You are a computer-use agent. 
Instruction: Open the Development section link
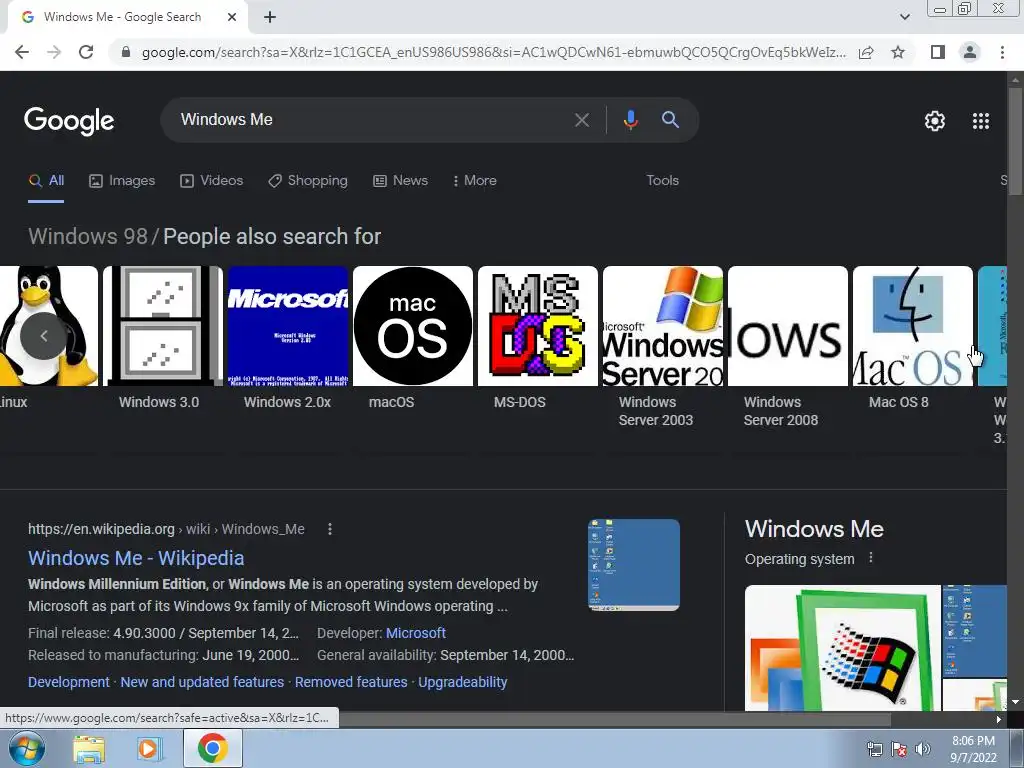coord(69,682)
